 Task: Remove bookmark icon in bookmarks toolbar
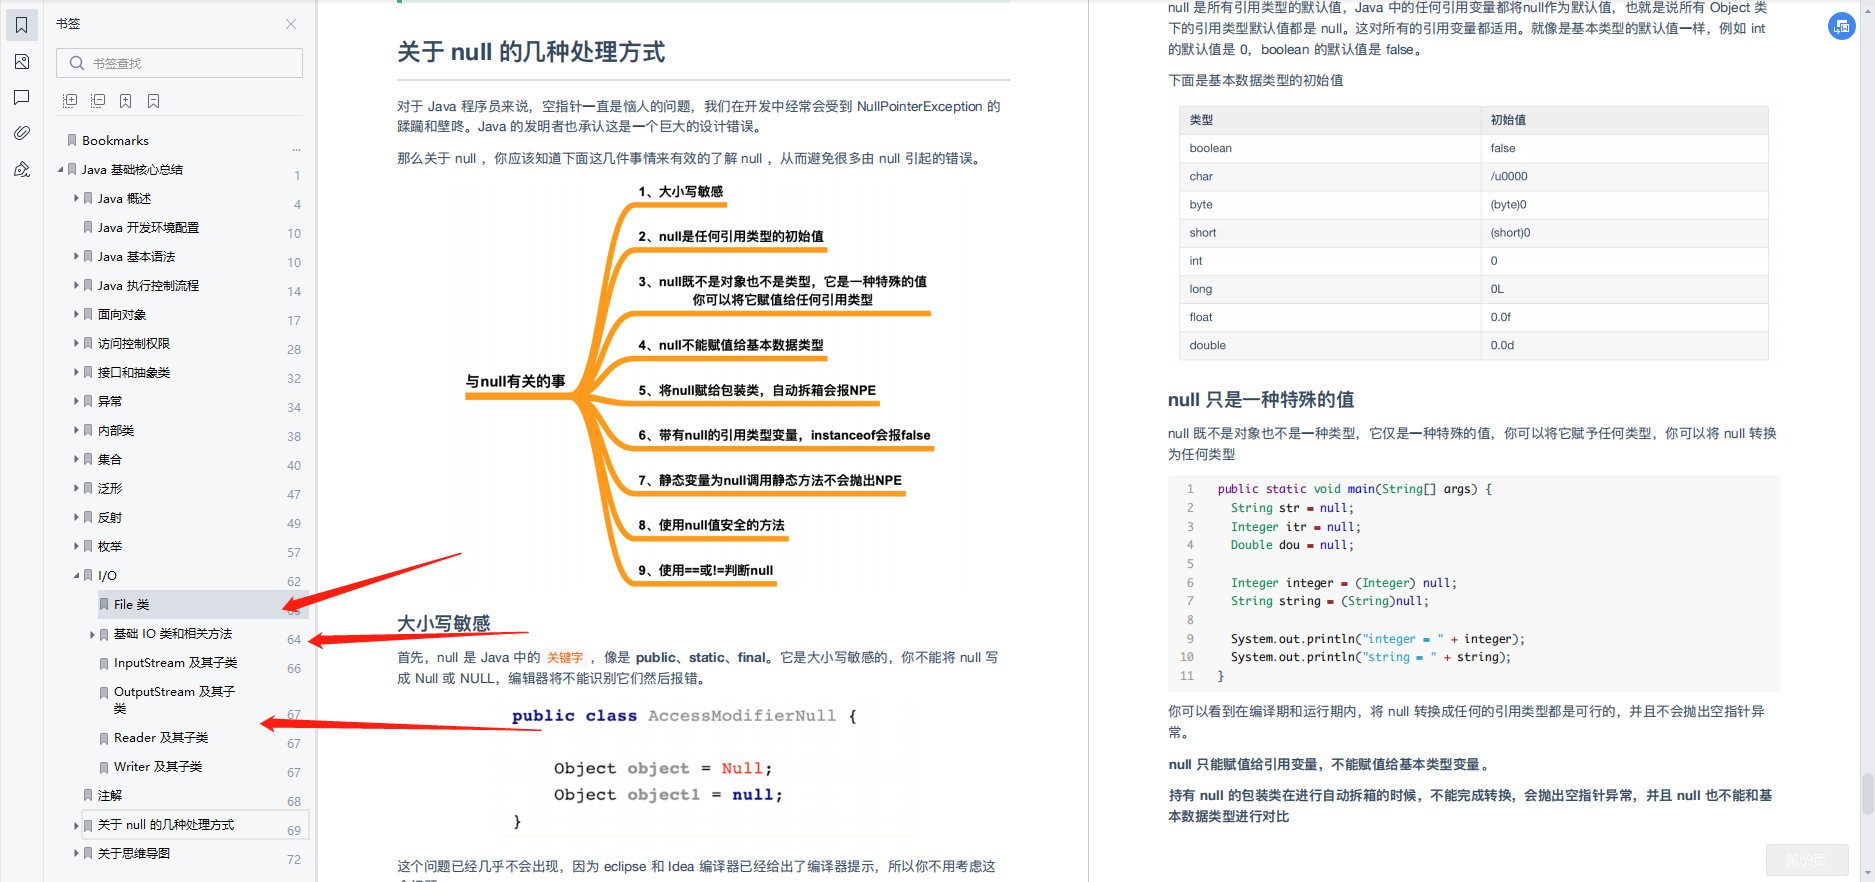coord(154,101)
